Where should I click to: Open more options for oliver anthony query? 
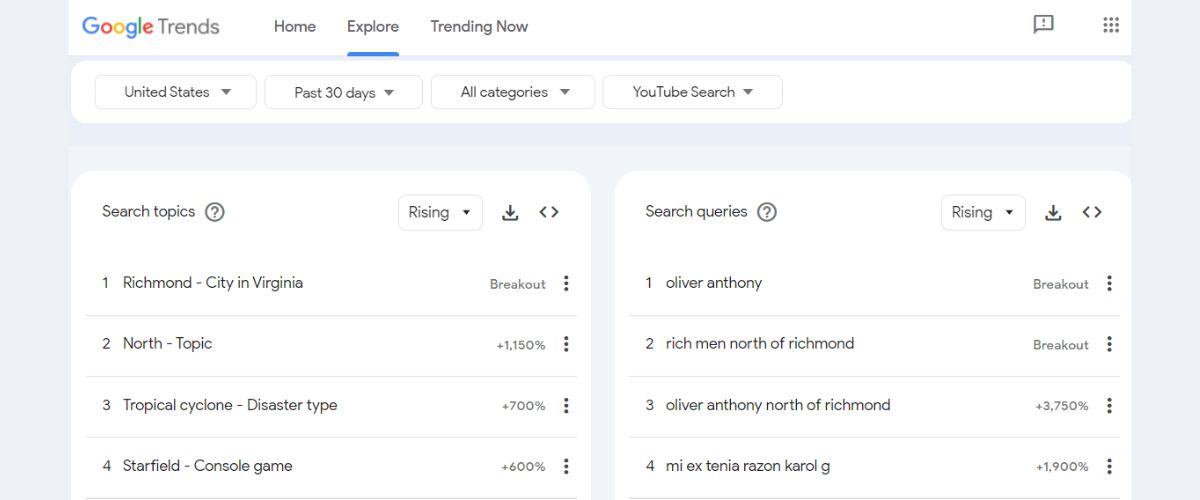[1109, 283]
